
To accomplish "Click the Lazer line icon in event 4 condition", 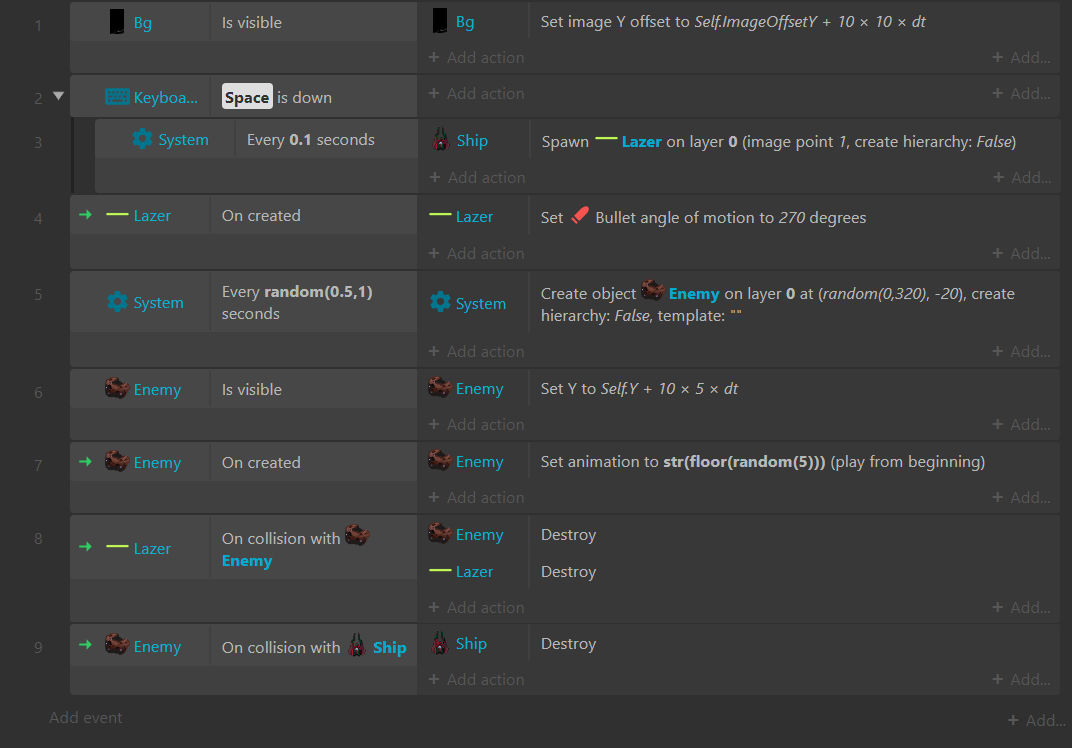I will coord(118,215).
